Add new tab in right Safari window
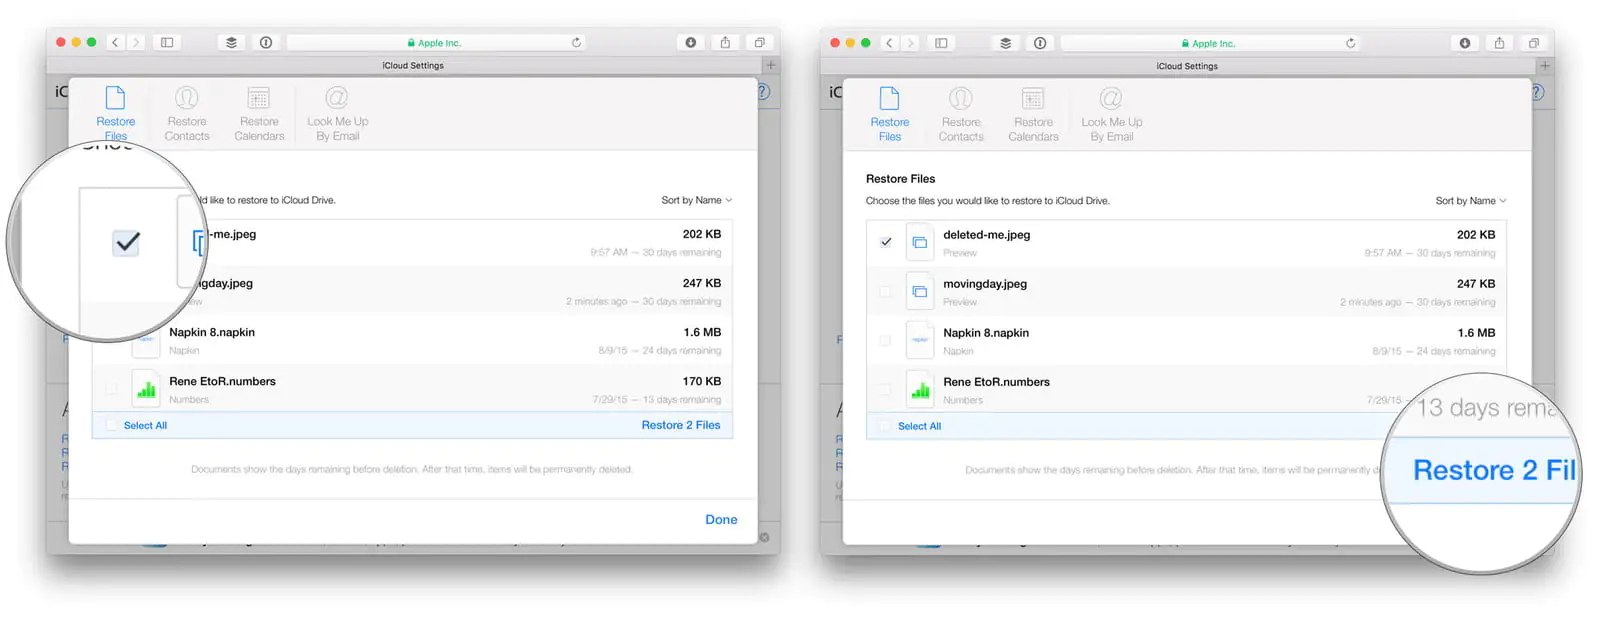This screenshot has width=1600, height=620. [x=1544, y=66]
